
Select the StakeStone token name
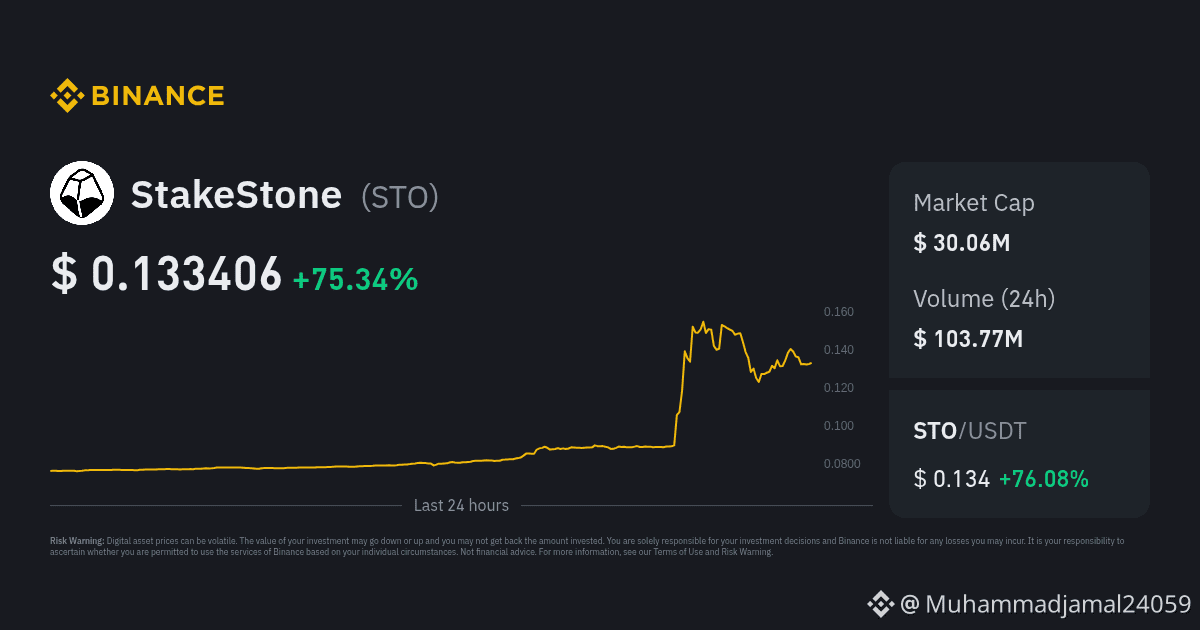point(236,195)
